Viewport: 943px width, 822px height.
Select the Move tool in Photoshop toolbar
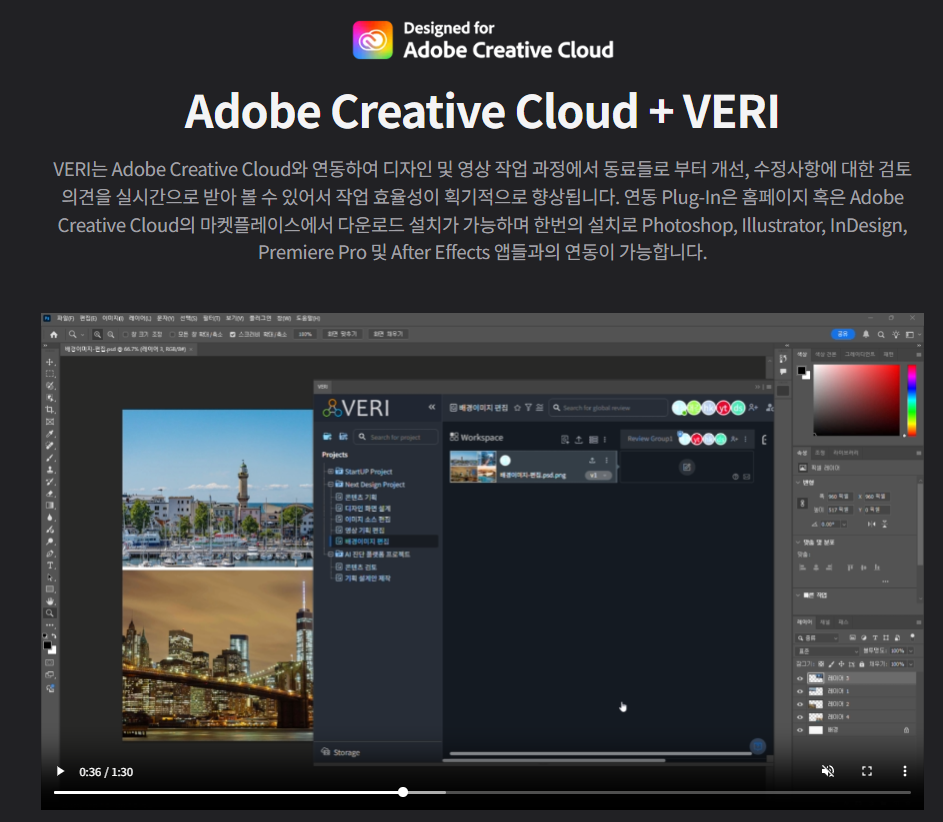[x=50, y=362]
